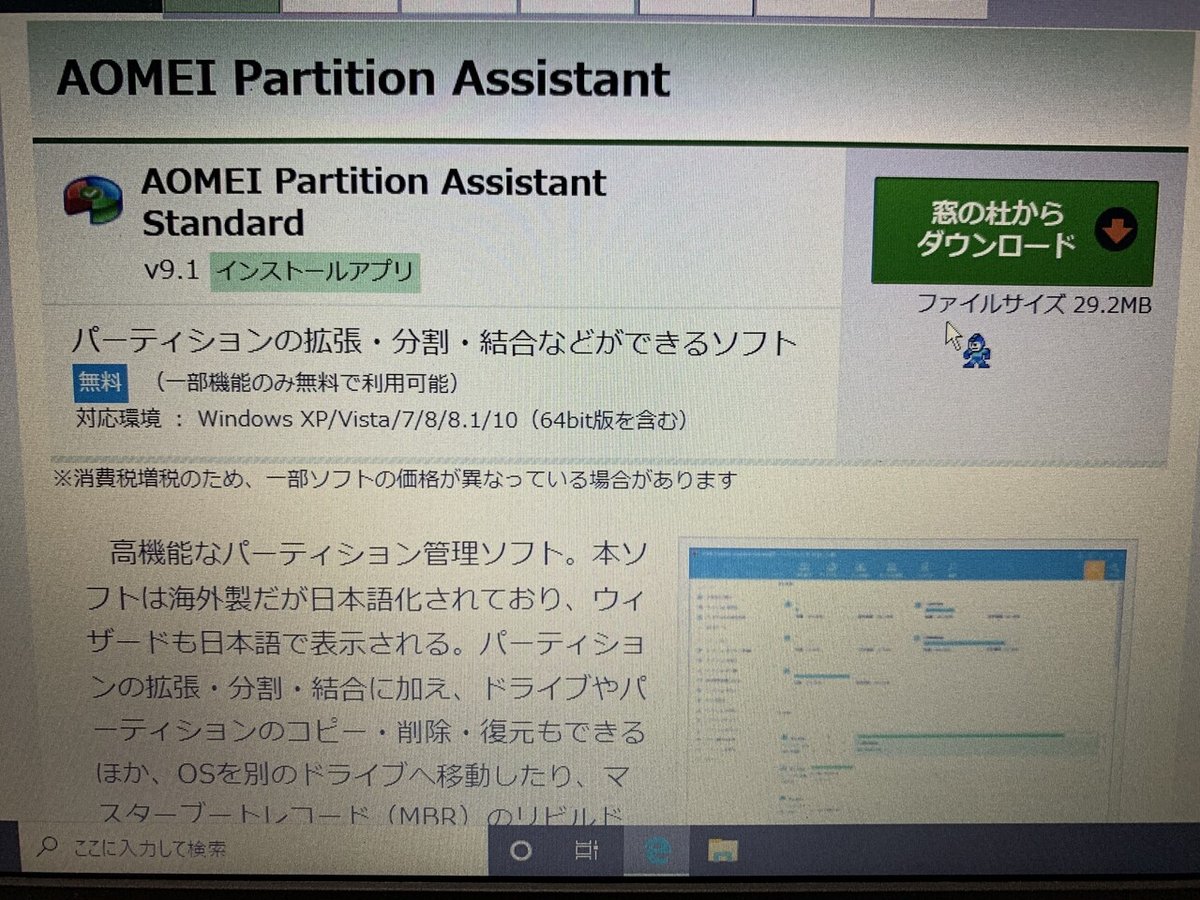Click the 対応環境 Windows XP/Vista line
Image resolution: width=1200 pixels, height=900 pixels.
click(382, 419)
